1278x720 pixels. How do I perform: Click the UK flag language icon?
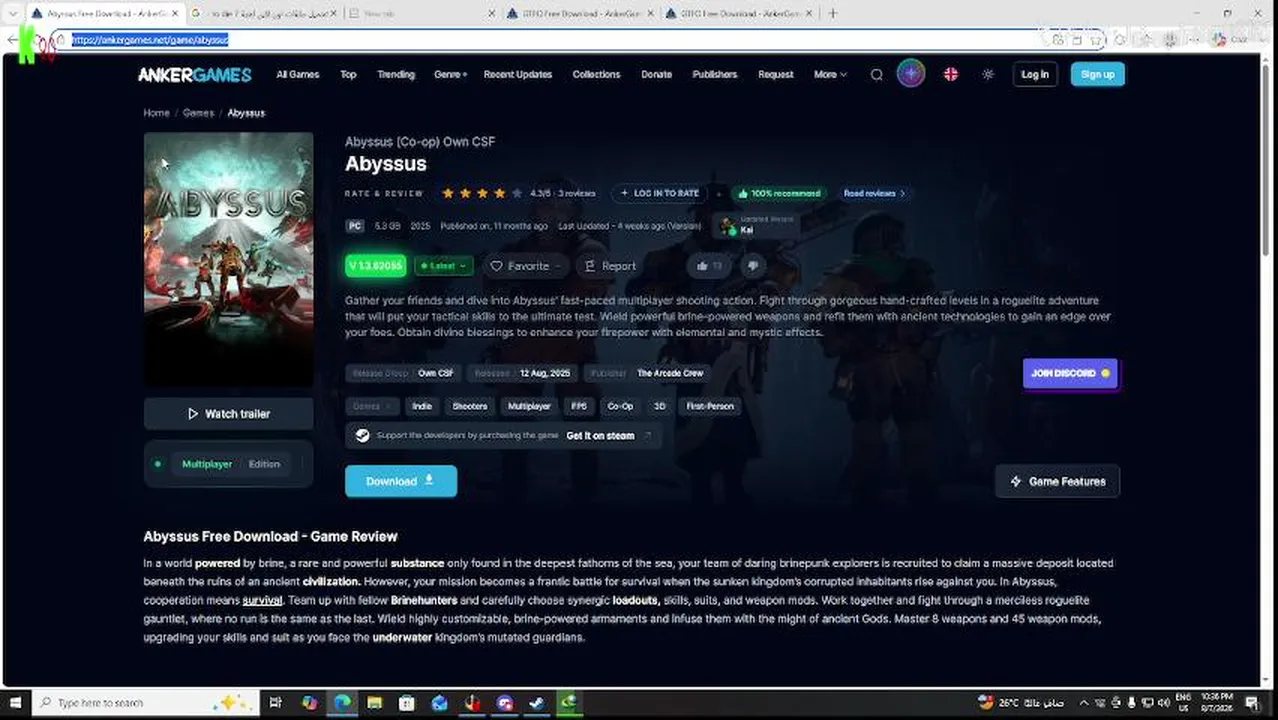tap(951, 74)
